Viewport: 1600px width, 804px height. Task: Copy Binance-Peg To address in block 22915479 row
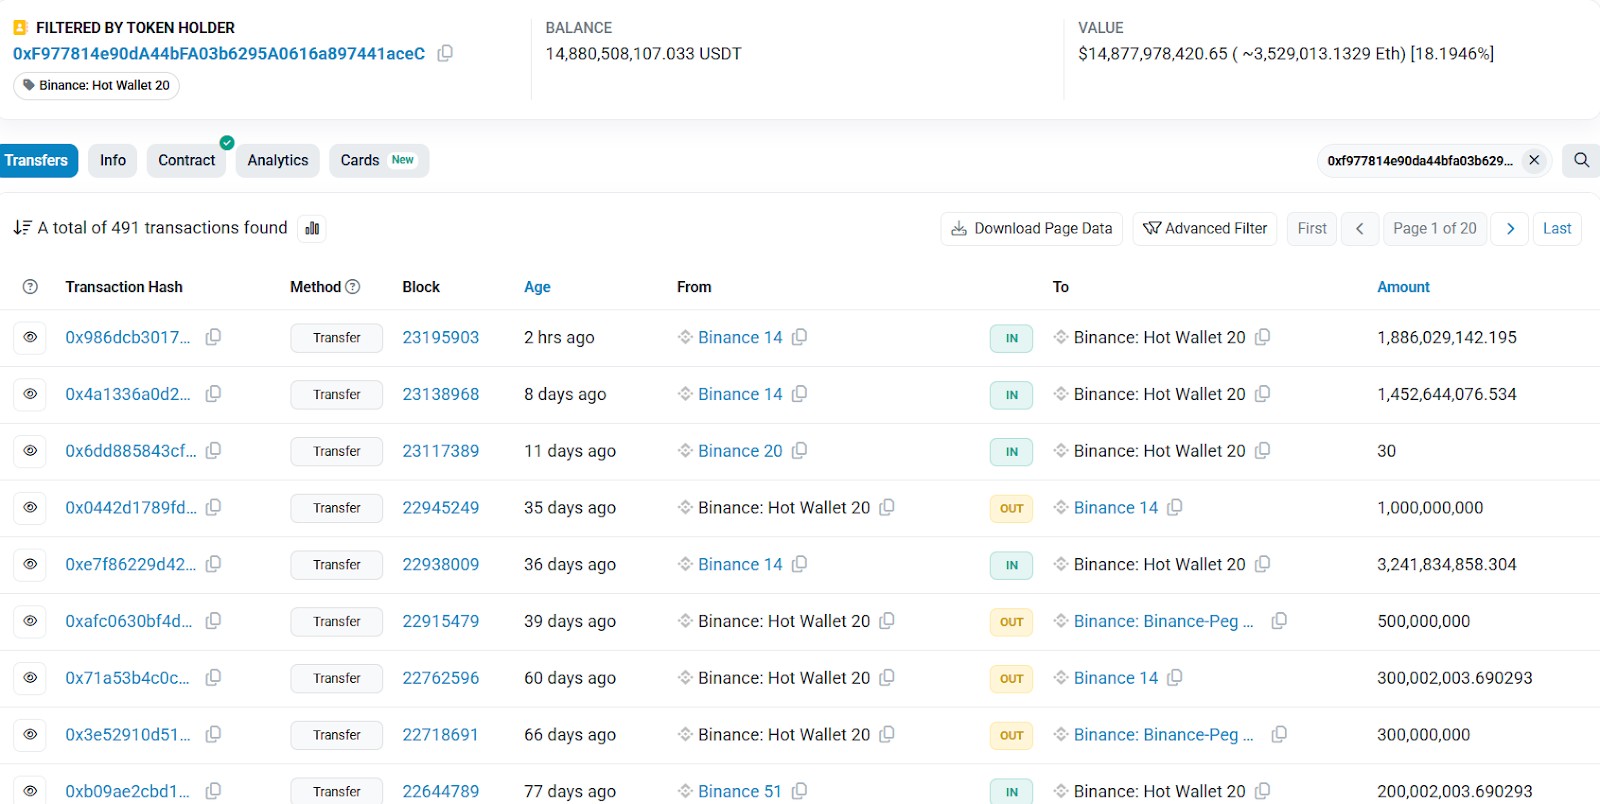(1279, 621)
